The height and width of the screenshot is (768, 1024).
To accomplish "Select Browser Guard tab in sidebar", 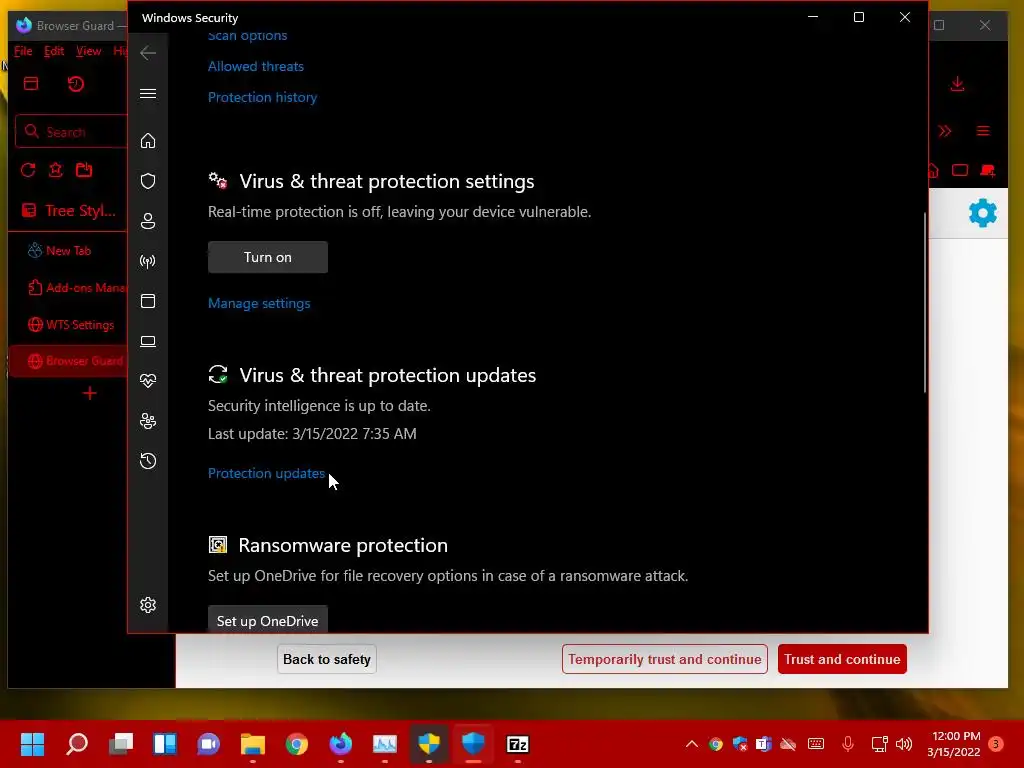I will click(68, 360).
